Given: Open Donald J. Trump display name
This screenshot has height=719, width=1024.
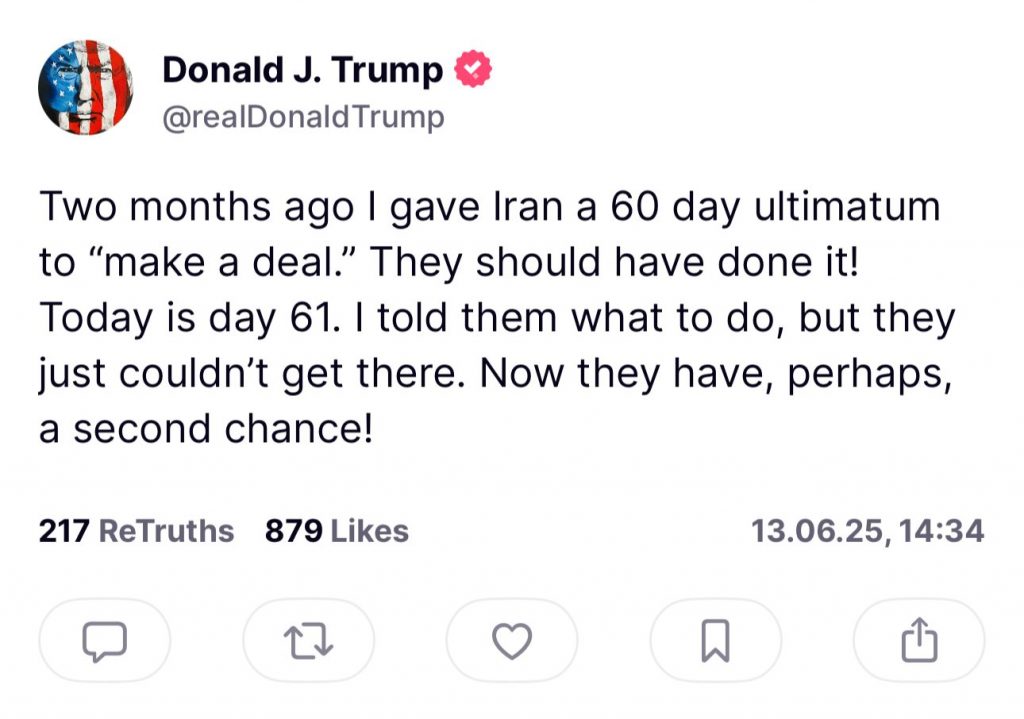Looking at the screenshot, I should click(302, 71).
